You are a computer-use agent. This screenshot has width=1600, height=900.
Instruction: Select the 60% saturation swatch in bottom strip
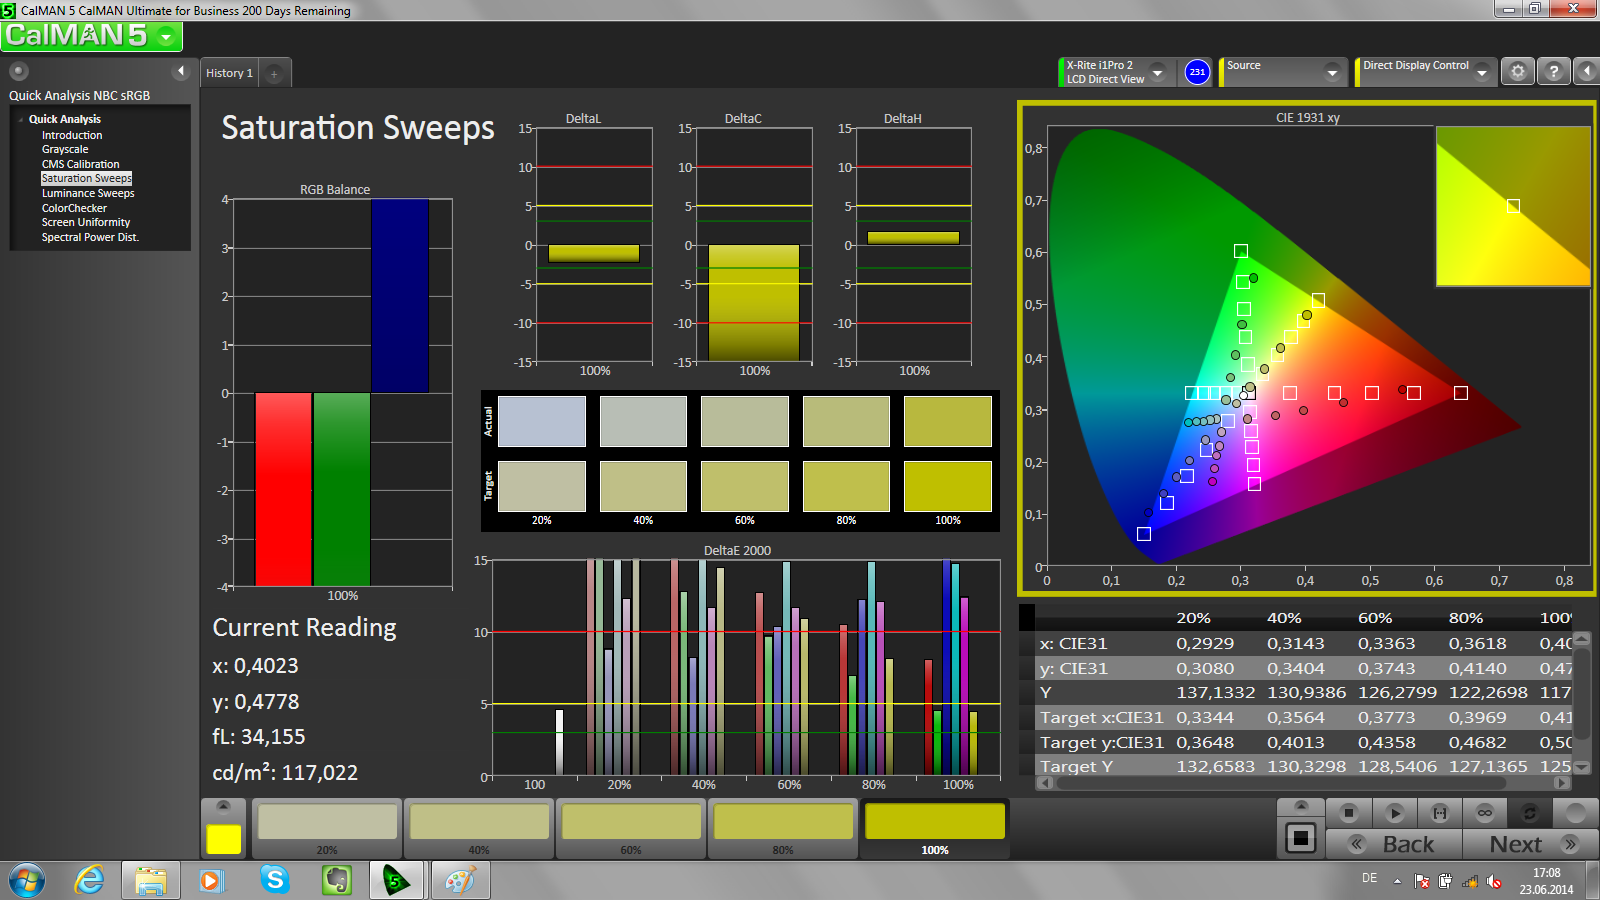[631, 828]
